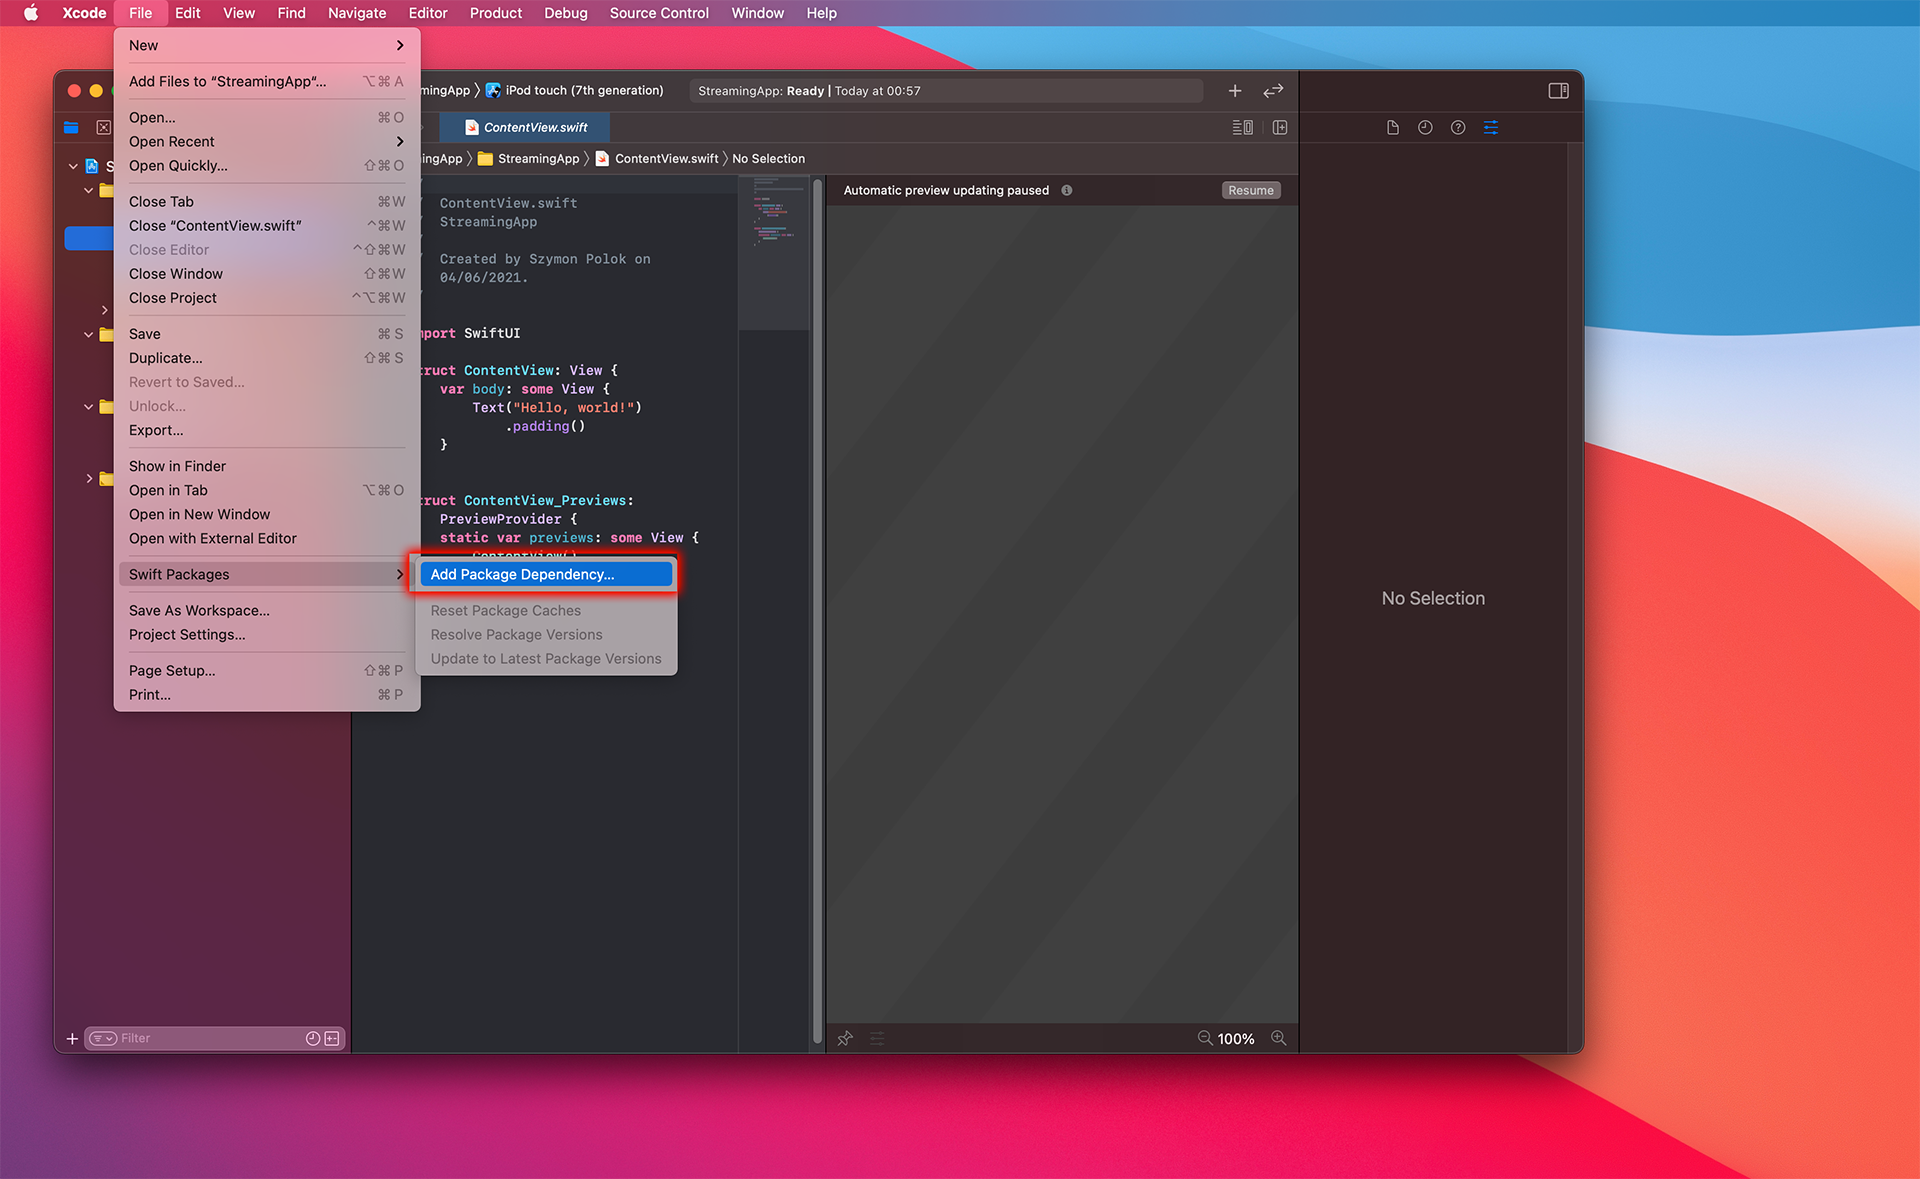Choose Duplicate menu item
The image size is (1920, 1179).
point(267,357)
